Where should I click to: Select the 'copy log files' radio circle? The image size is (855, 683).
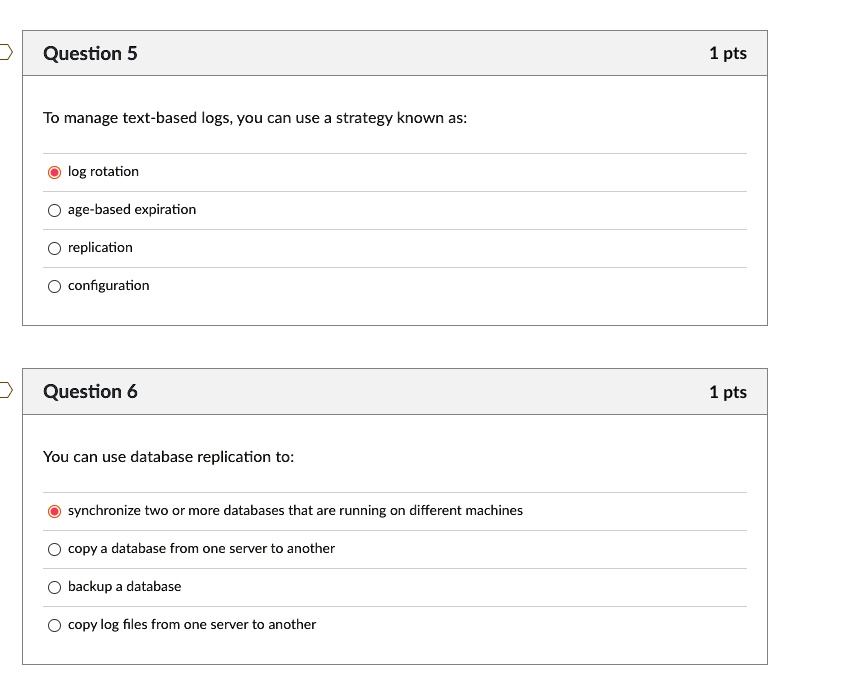tap(54, 625)
